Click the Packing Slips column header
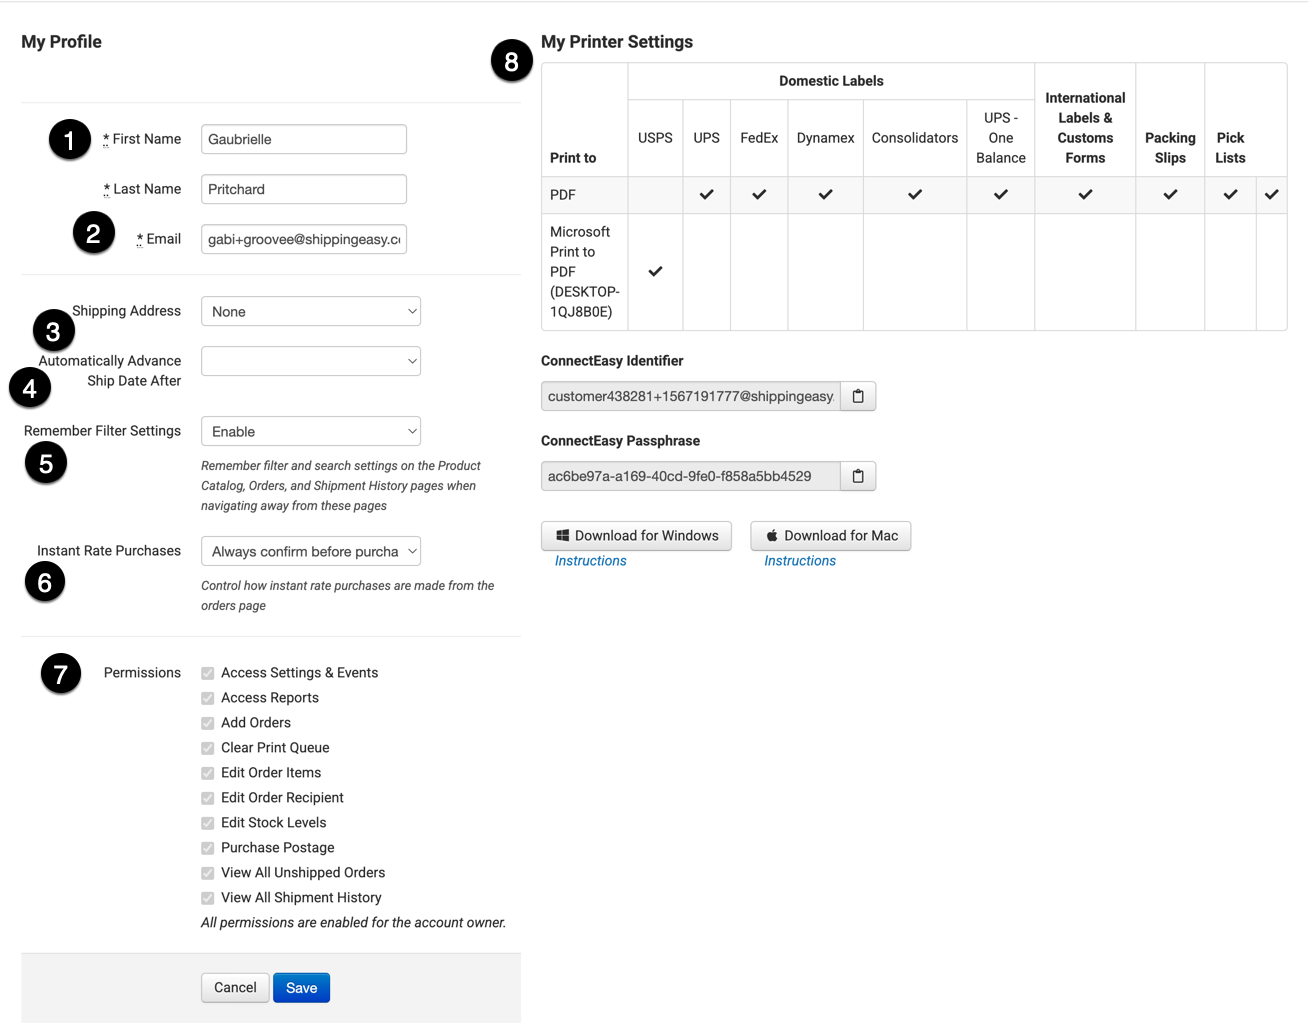 click(x=1170, y=148)
